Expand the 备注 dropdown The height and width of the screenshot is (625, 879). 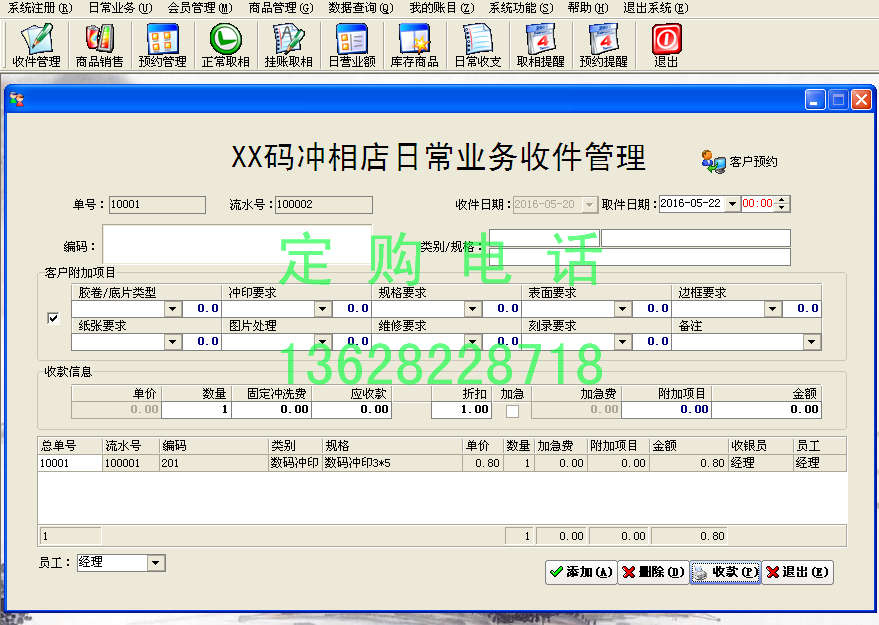[811, 342]
